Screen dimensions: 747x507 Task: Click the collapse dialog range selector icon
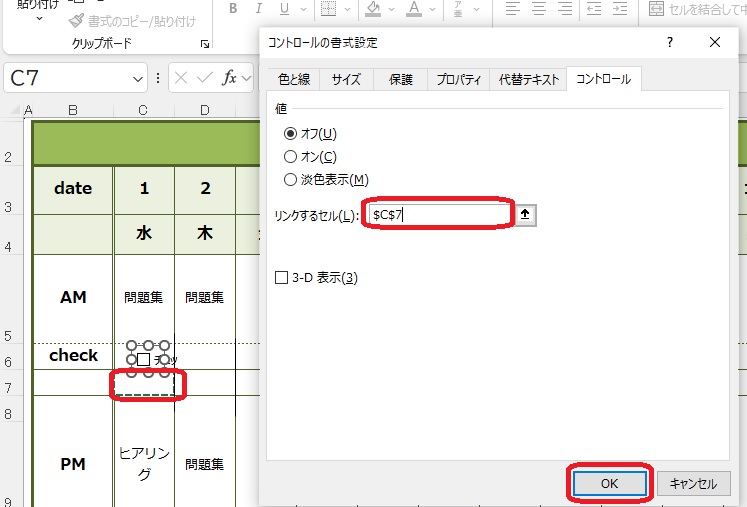(x=526, y=214)
